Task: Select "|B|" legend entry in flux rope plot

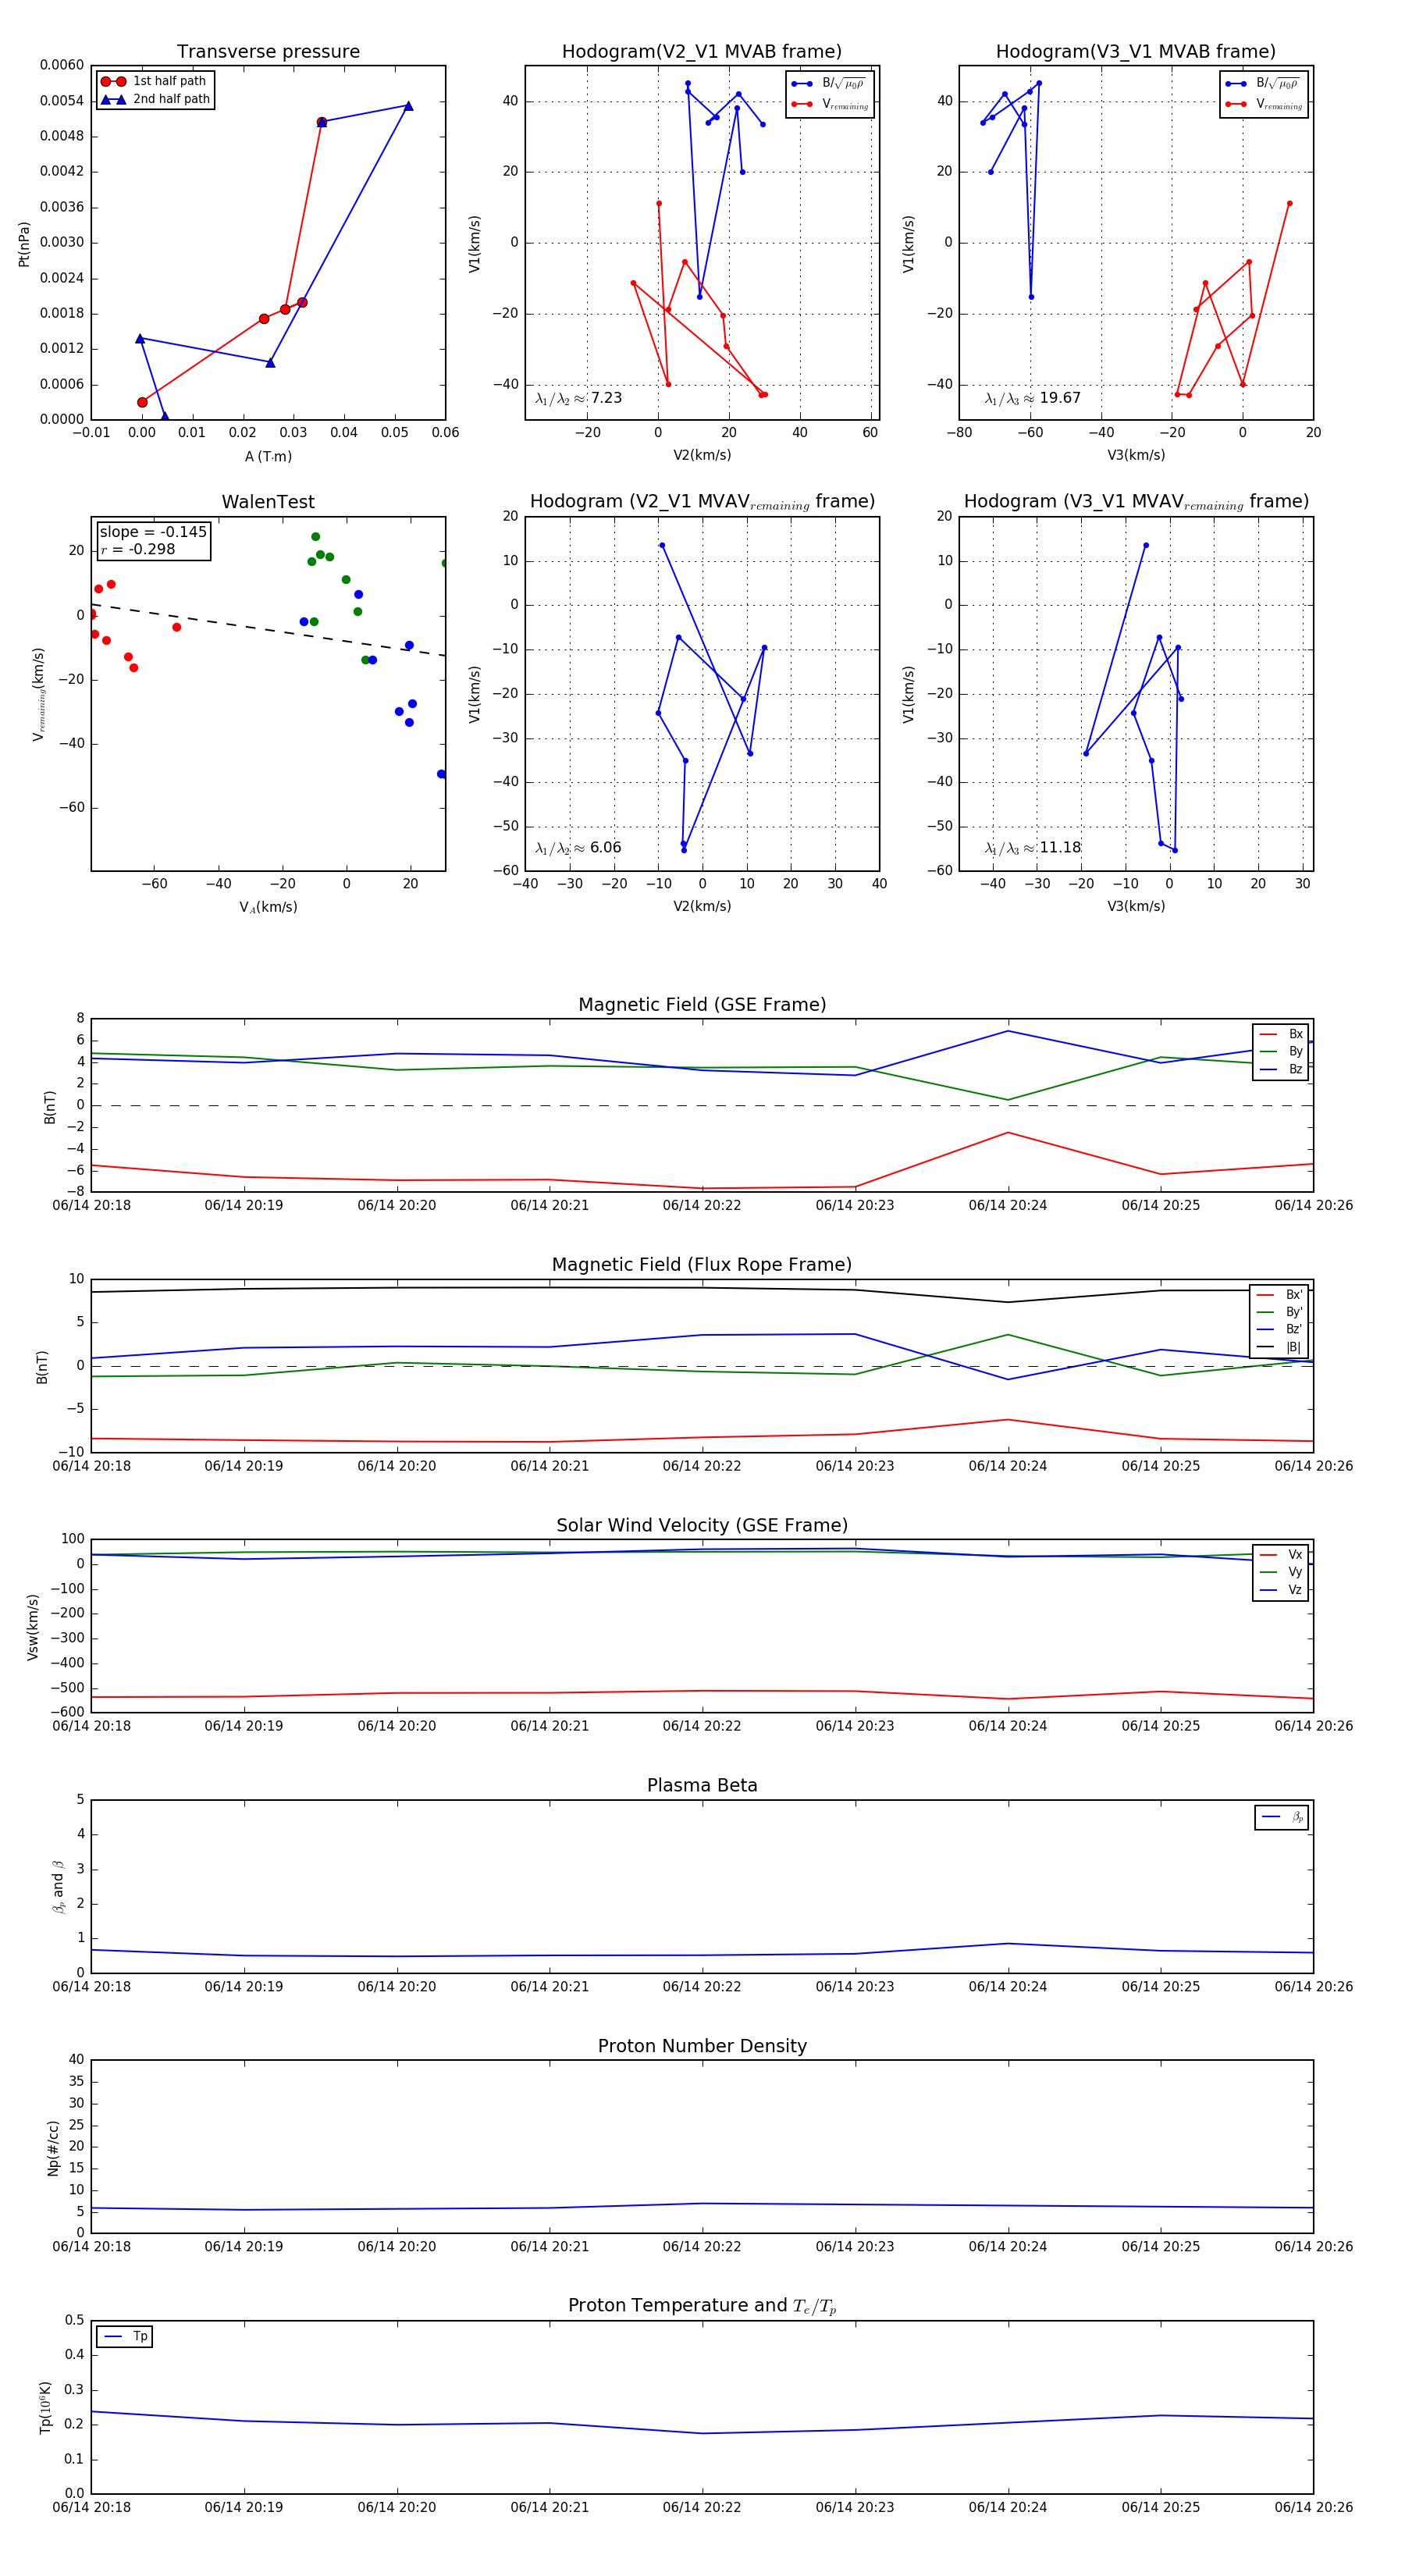Action: [x=1279, y=1347]
